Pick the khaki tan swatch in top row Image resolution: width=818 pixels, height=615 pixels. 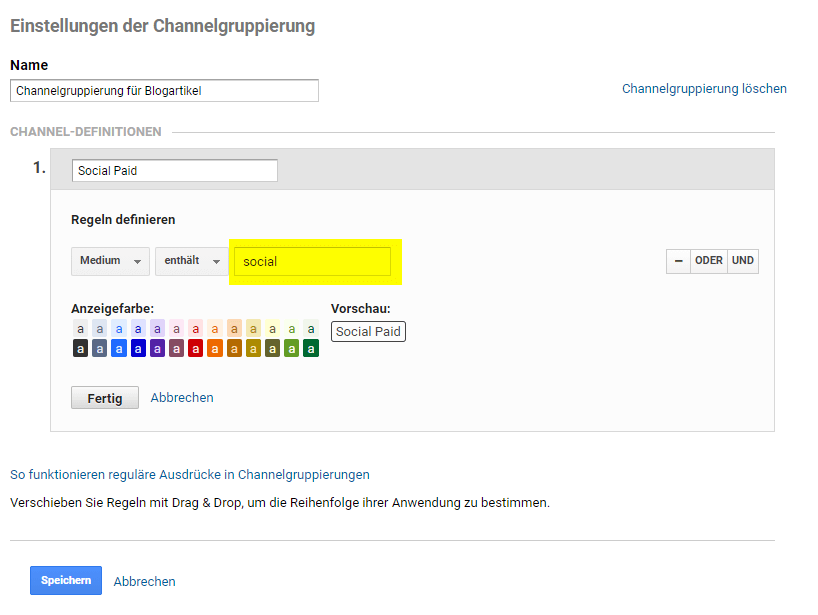253,329
